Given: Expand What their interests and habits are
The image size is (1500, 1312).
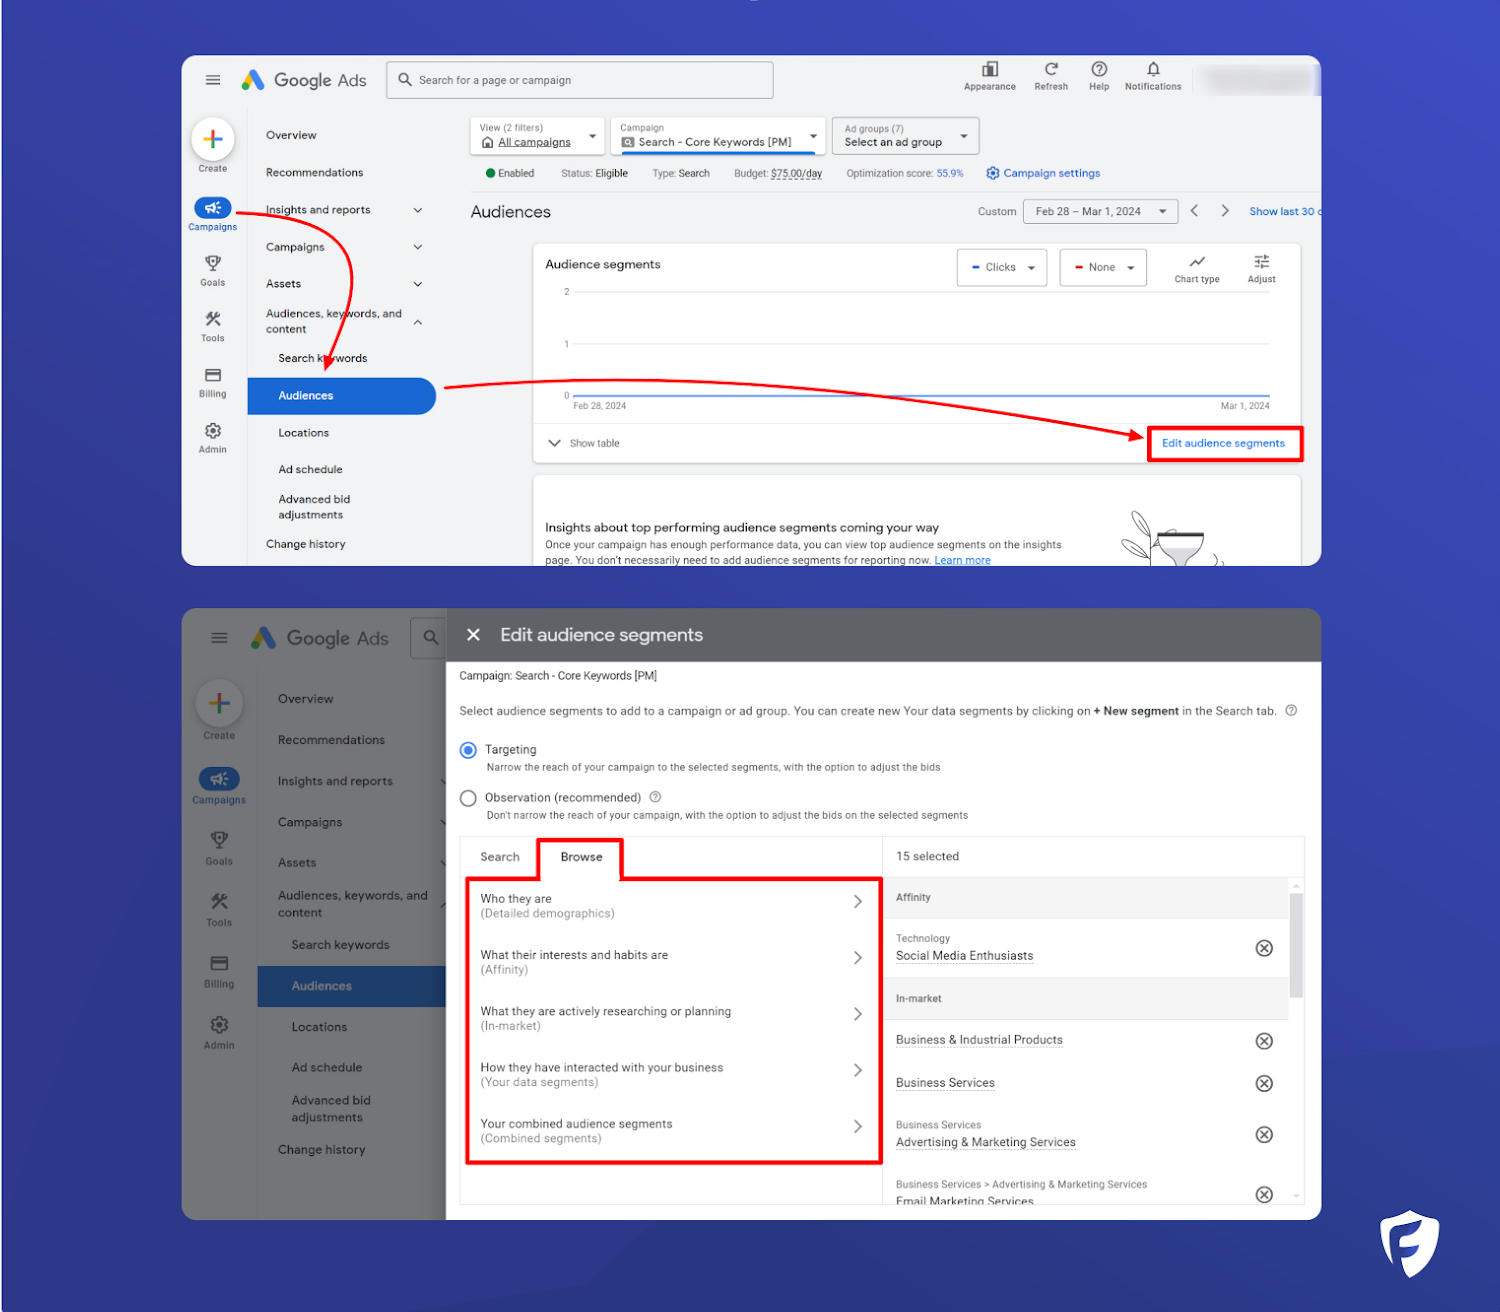Looking at the screenshot, I should pyautogui.click(x=672, y=962).
